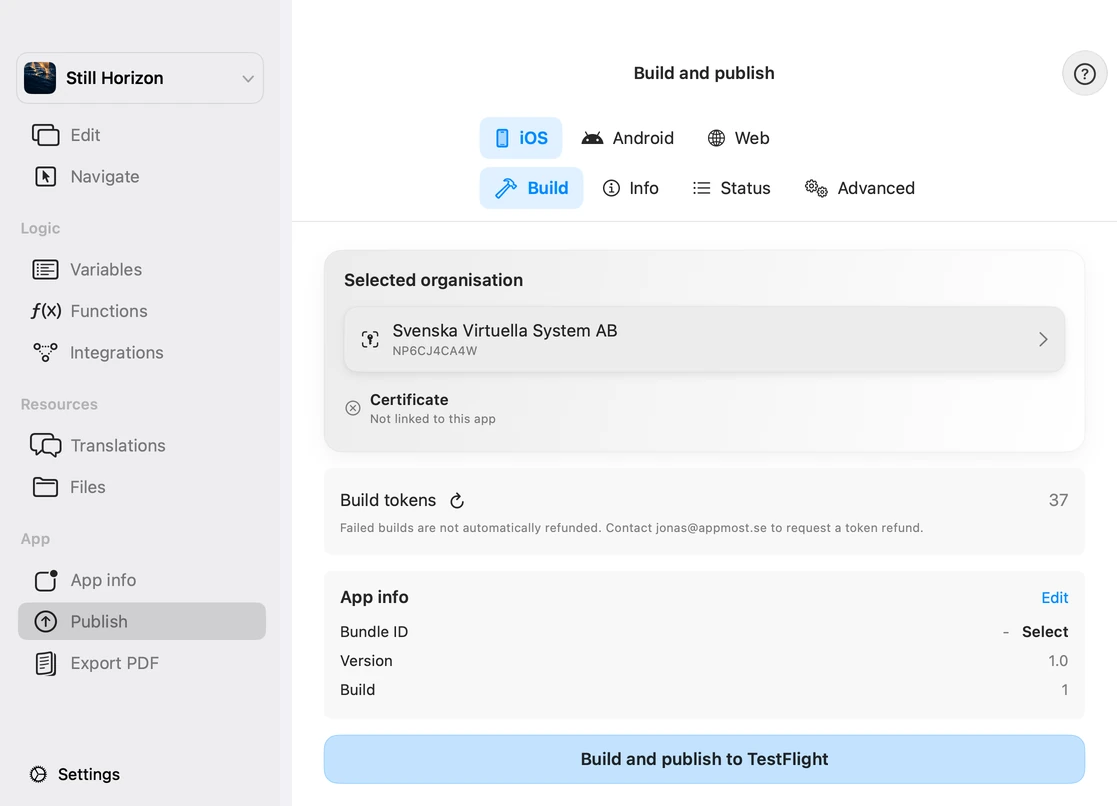Open the Variables section
This screenshot has height=806, width=1117.
point(142,269)
